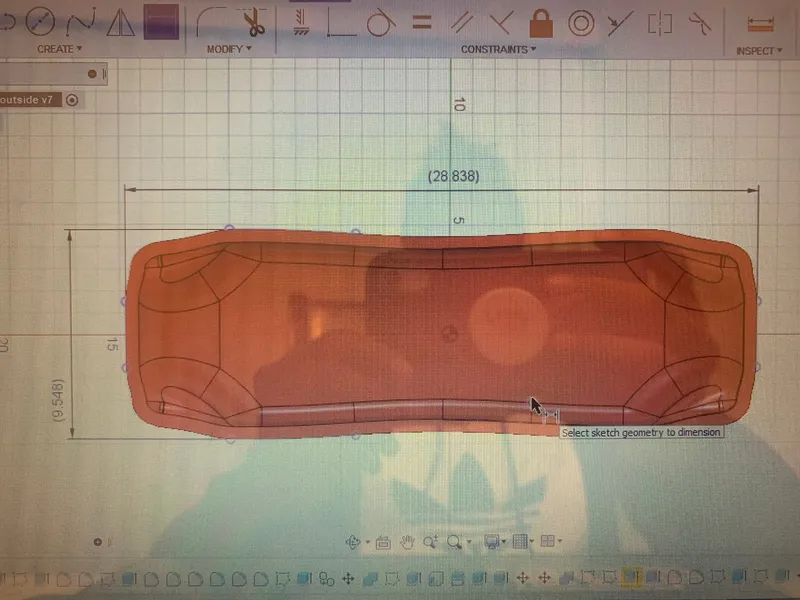This screenshot has height=600, width=800.
Task: Select the Fit Point Spline tool
Action: point(81,22)
